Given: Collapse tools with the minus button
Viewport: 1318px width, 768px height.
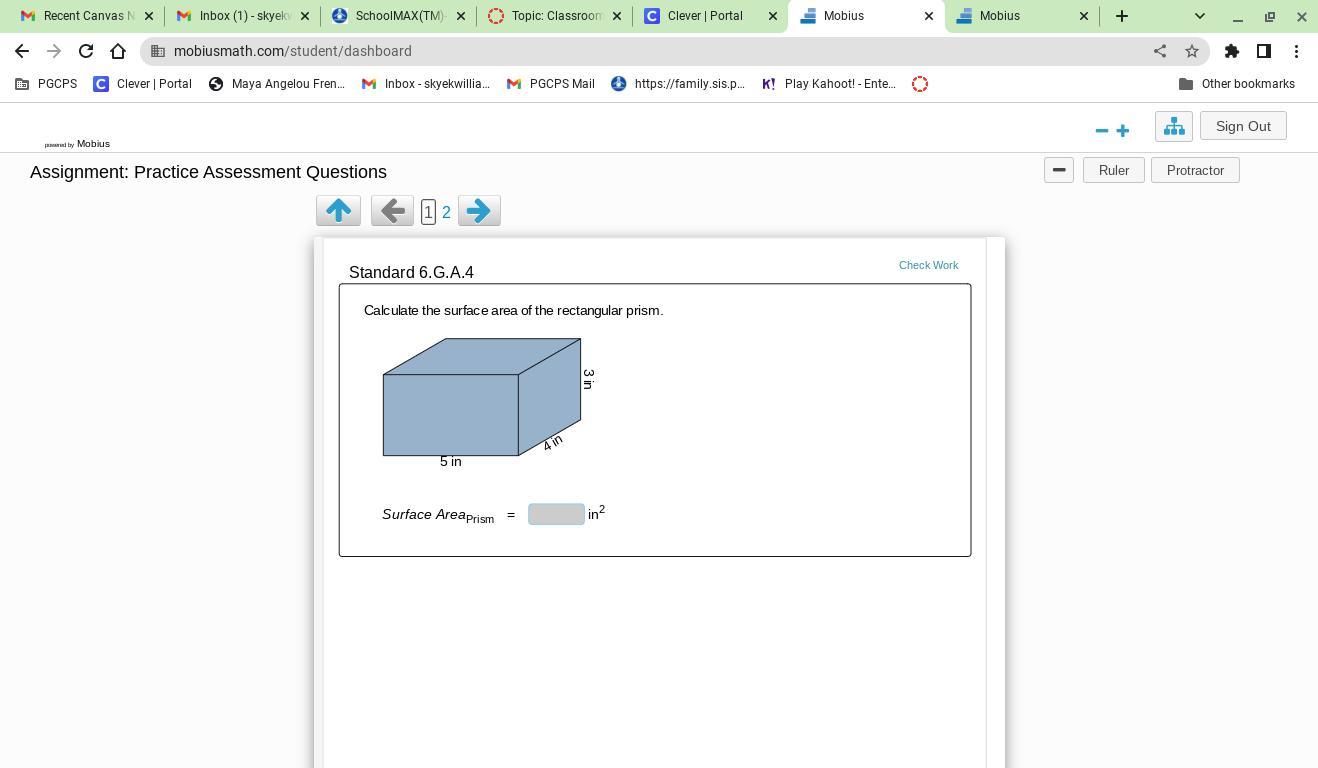Looking at the screenshot, I should click(x=1059, y=170).
